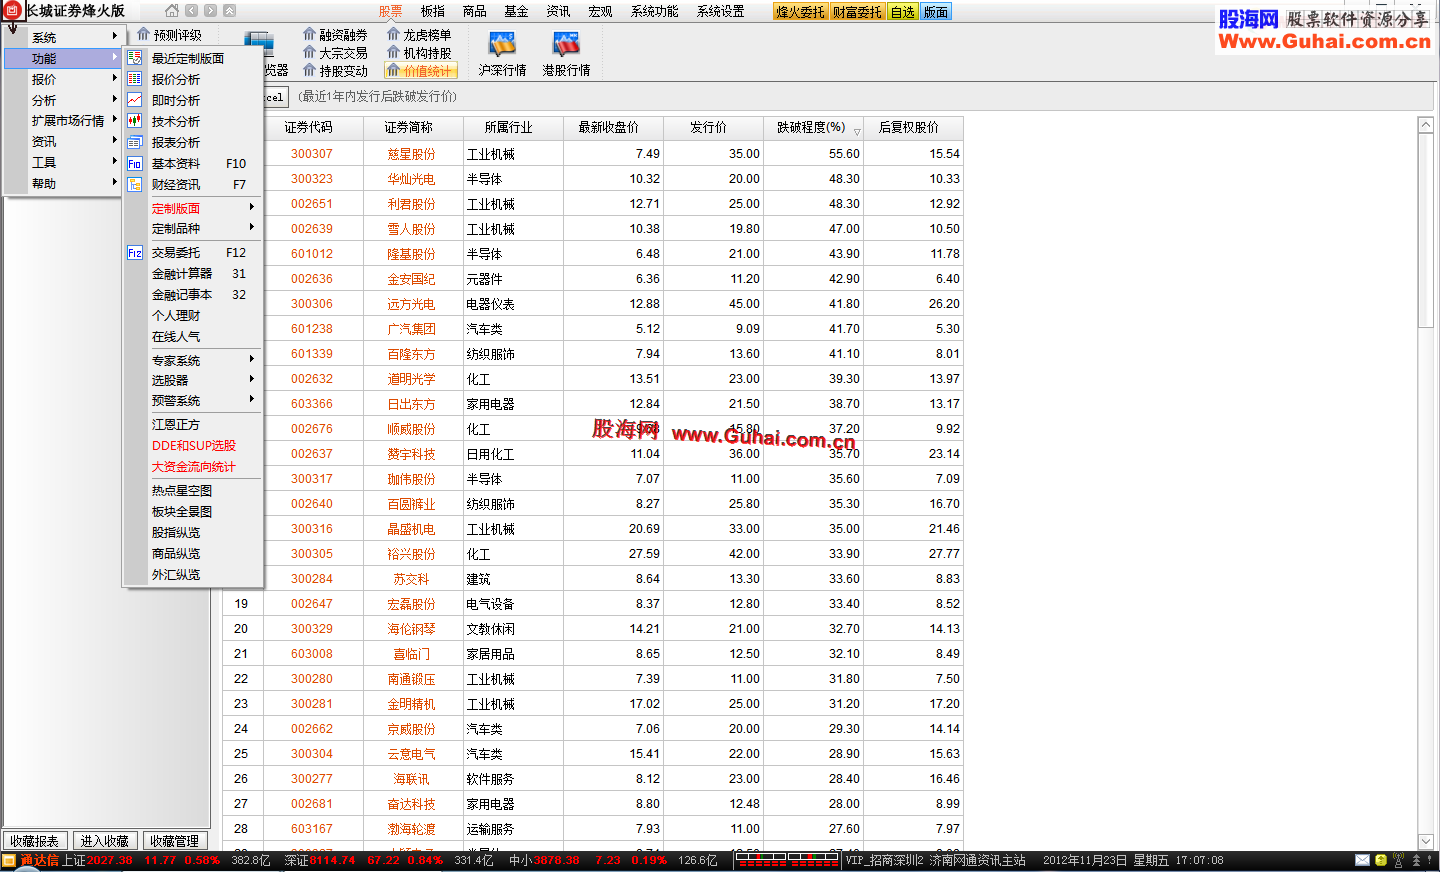Screen dimensions: 1440x872
Task: Open the 系统设置 top tab
Action: [x=721, y=12]
